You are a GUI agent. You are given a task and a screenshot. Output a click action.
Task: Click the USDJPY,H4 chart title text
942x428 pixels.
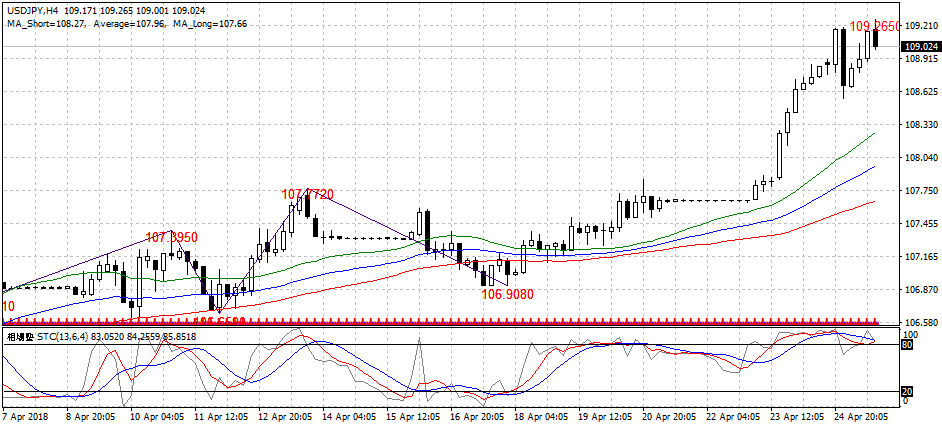33,8
